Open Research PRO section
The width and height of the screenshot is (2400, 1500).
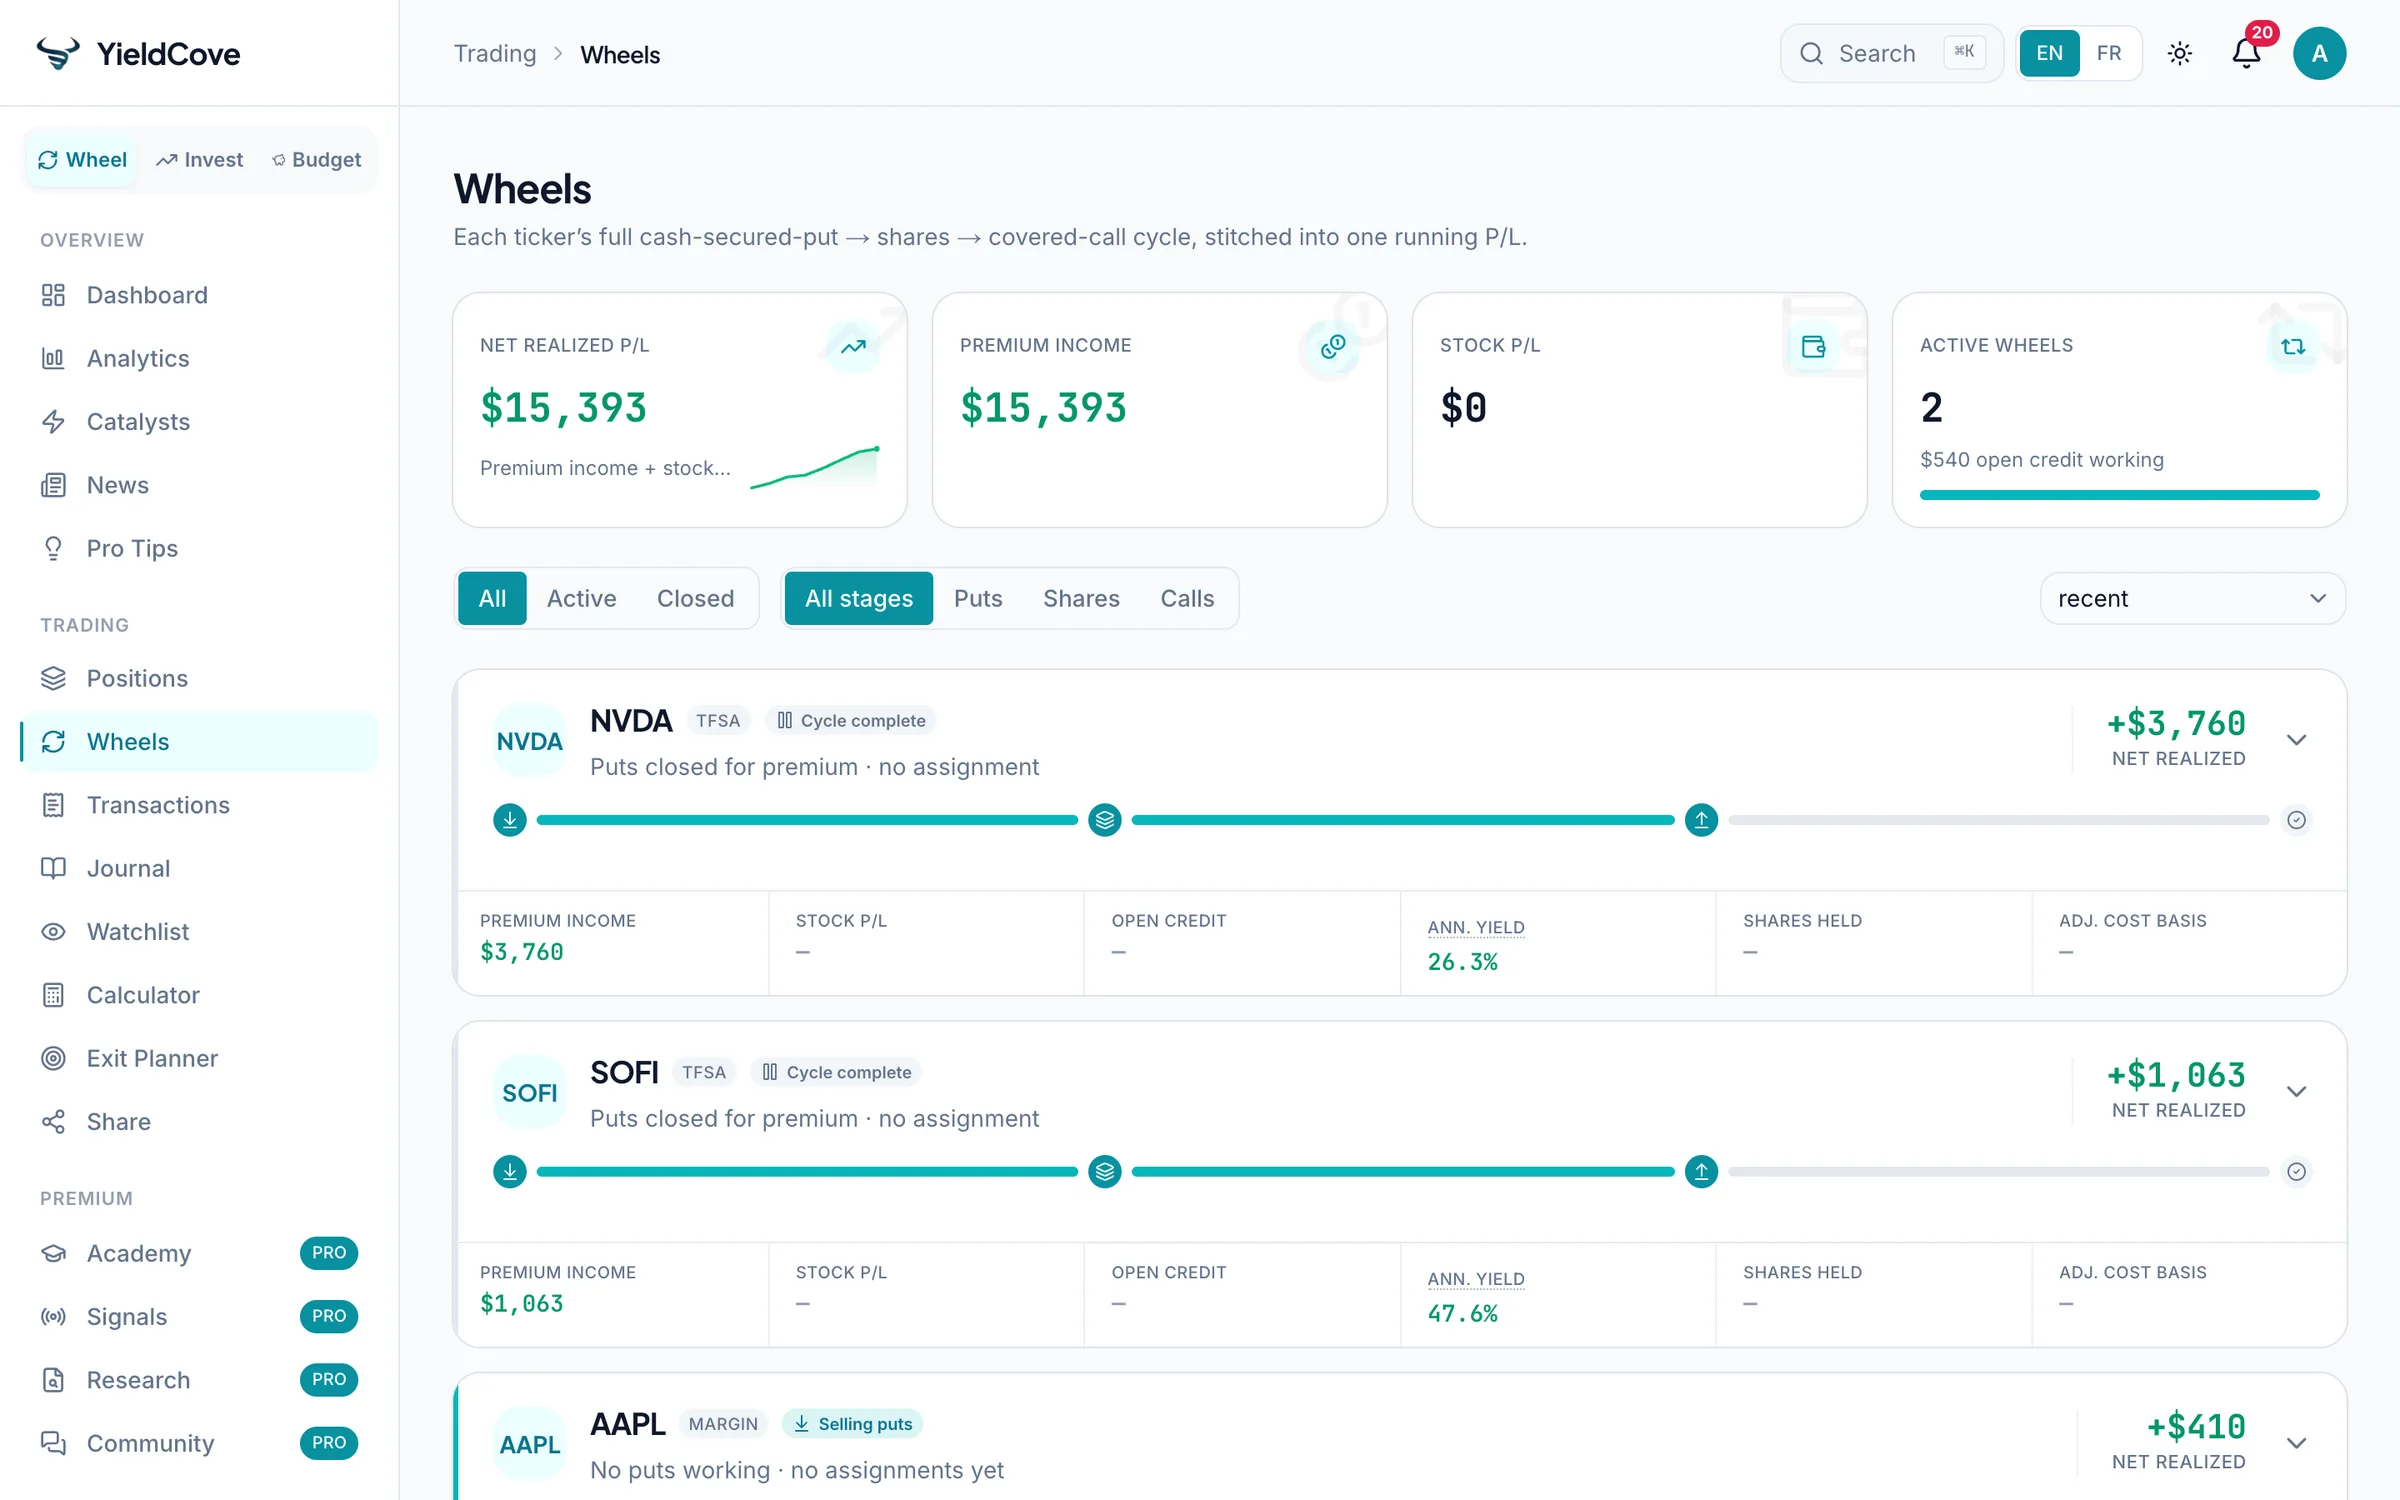(199, 1380)
